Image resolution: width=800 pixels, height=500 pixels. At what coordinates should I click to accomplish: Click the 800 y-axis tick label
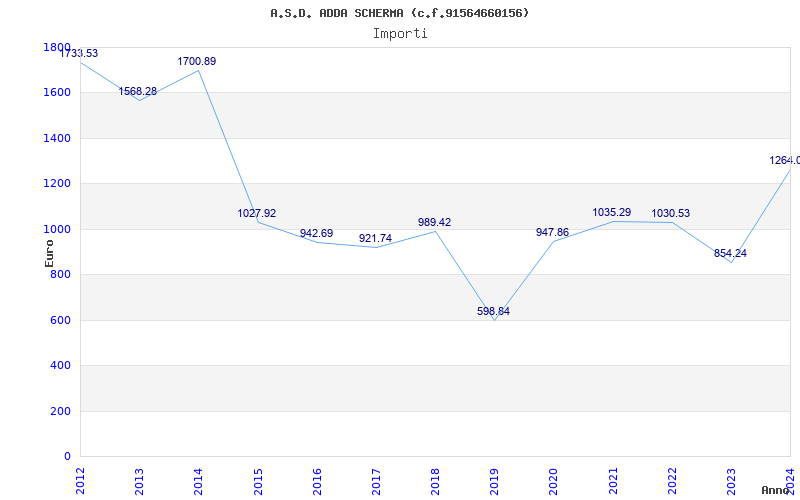point(60,274)
